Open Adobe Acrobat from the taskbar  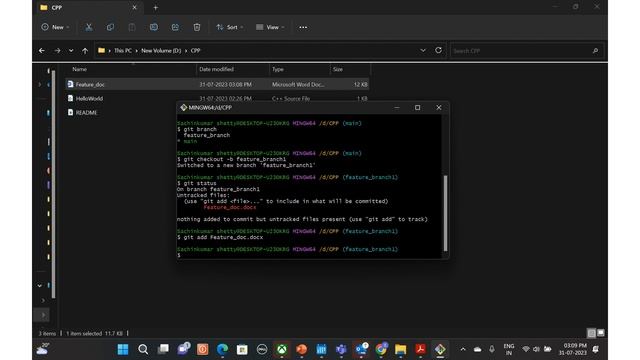coord(420,349)
